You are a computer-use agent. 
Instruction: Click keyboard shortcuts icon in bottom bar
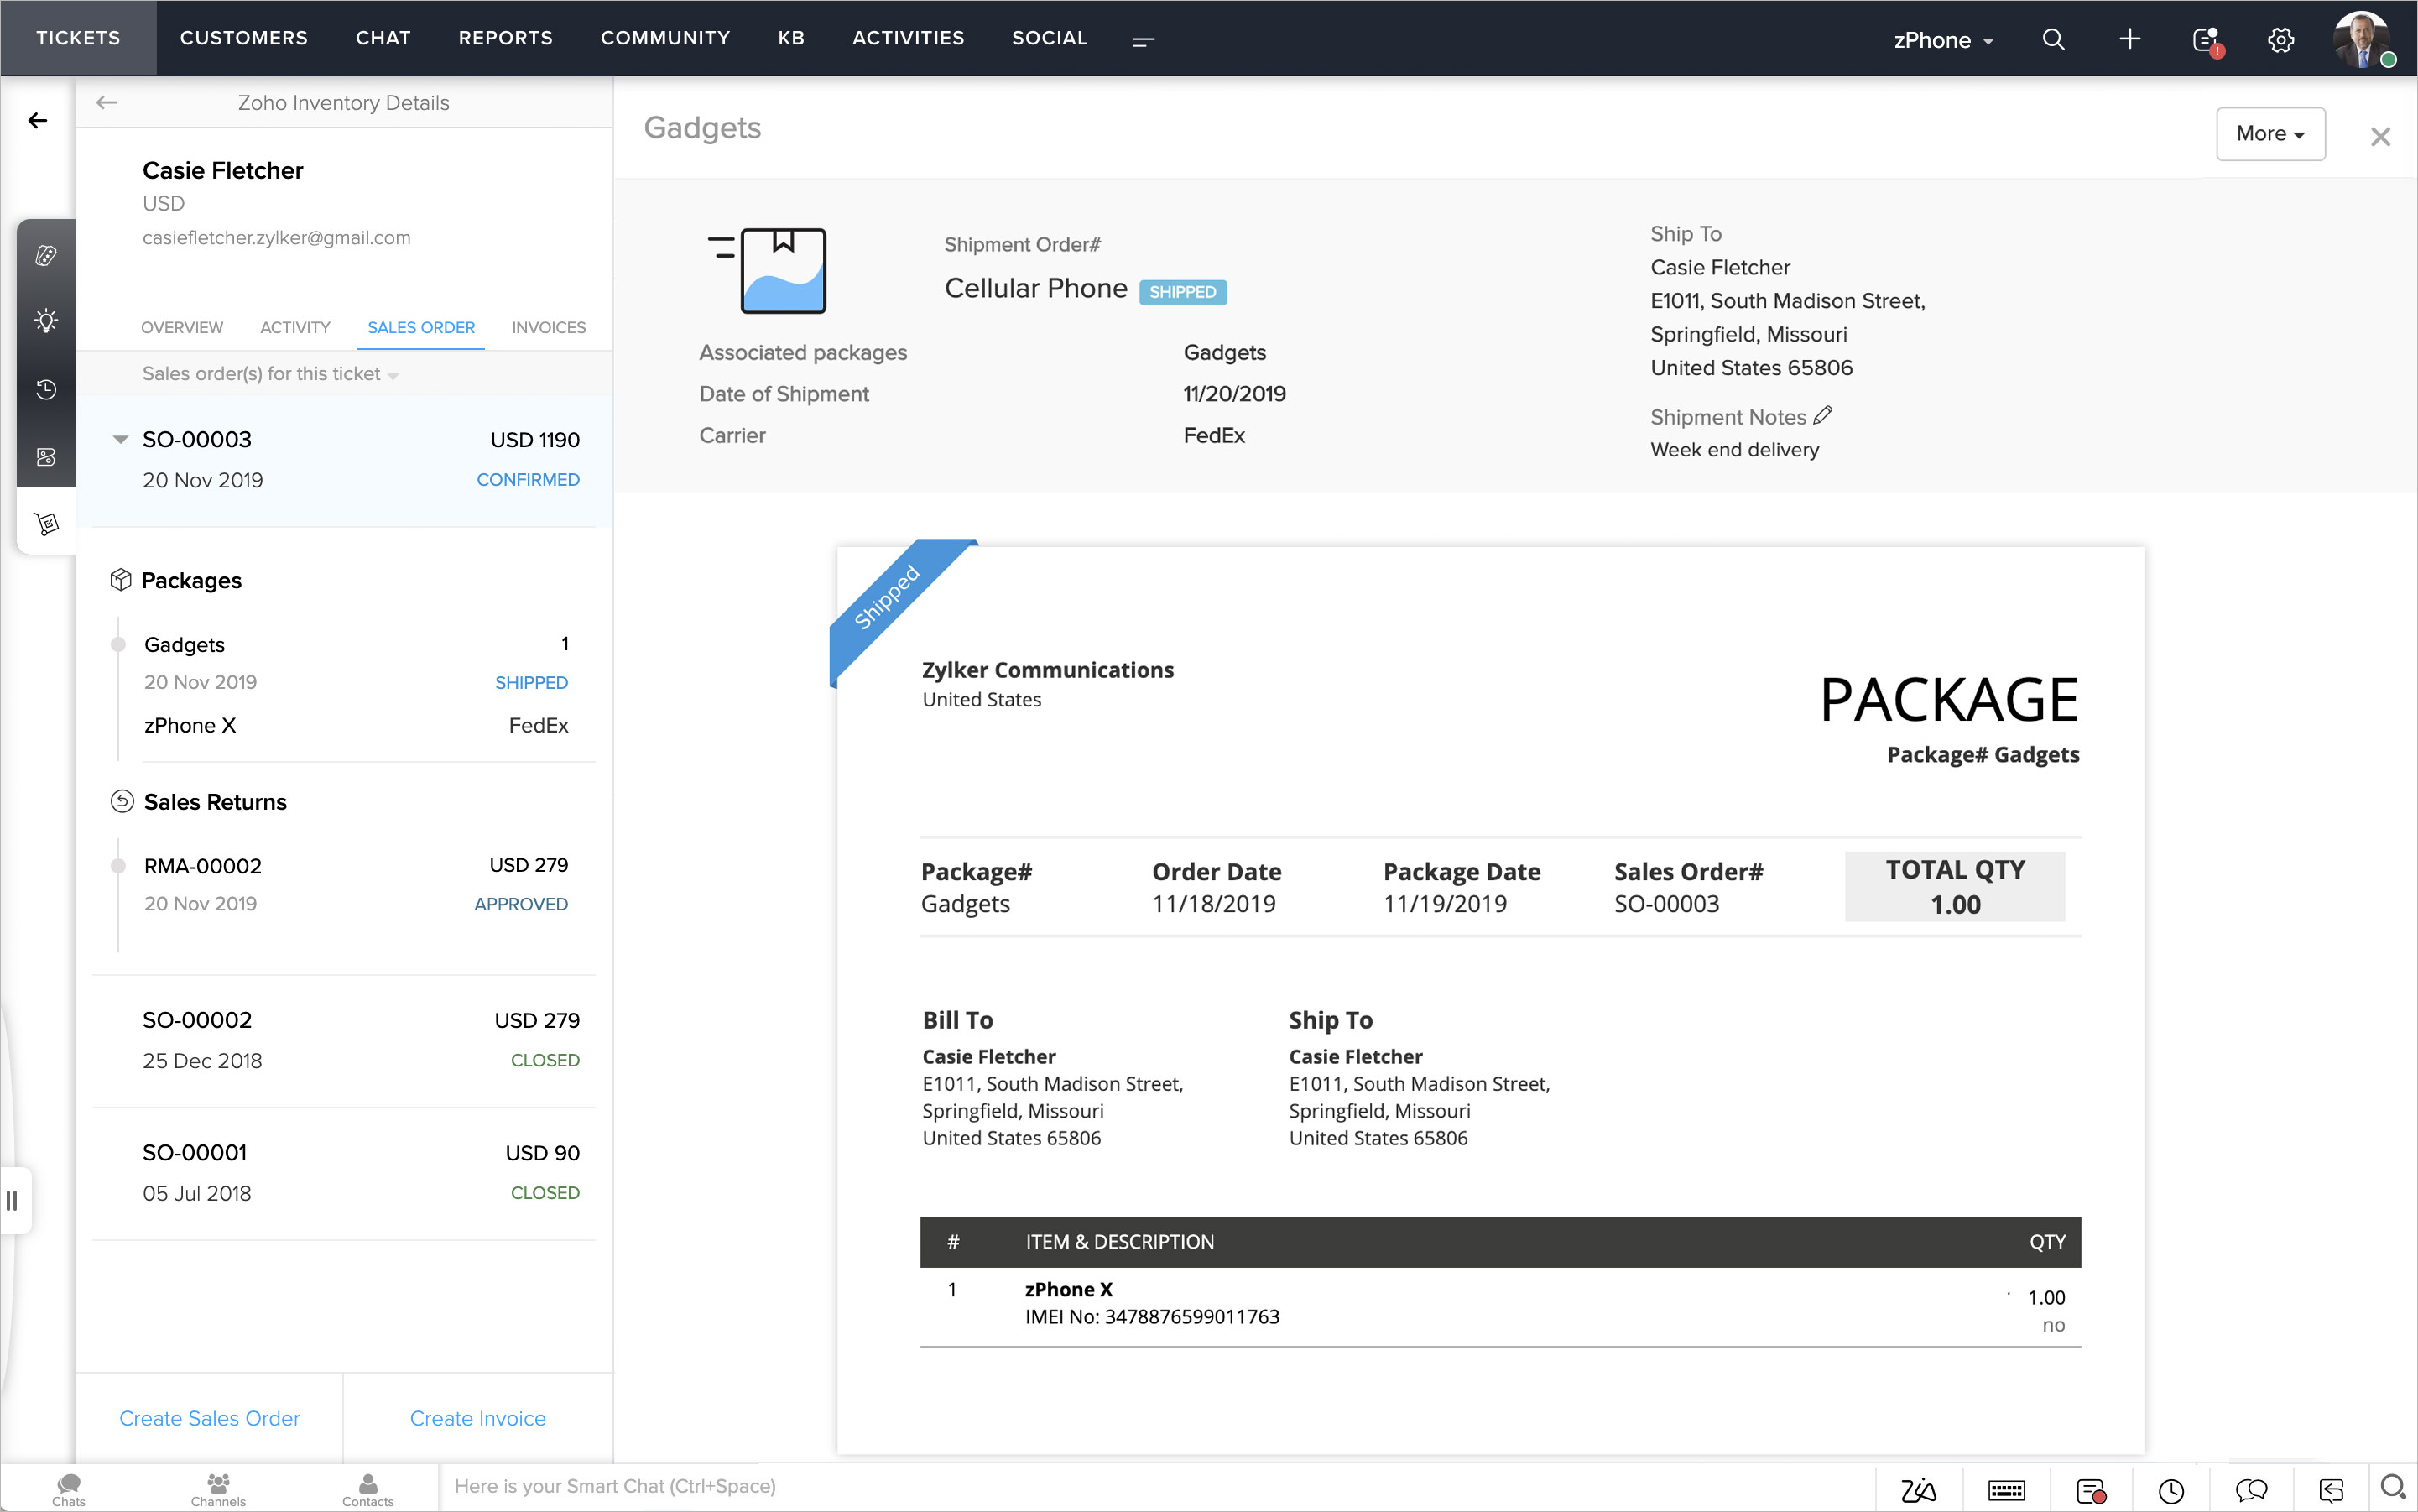(2005, 1490)
